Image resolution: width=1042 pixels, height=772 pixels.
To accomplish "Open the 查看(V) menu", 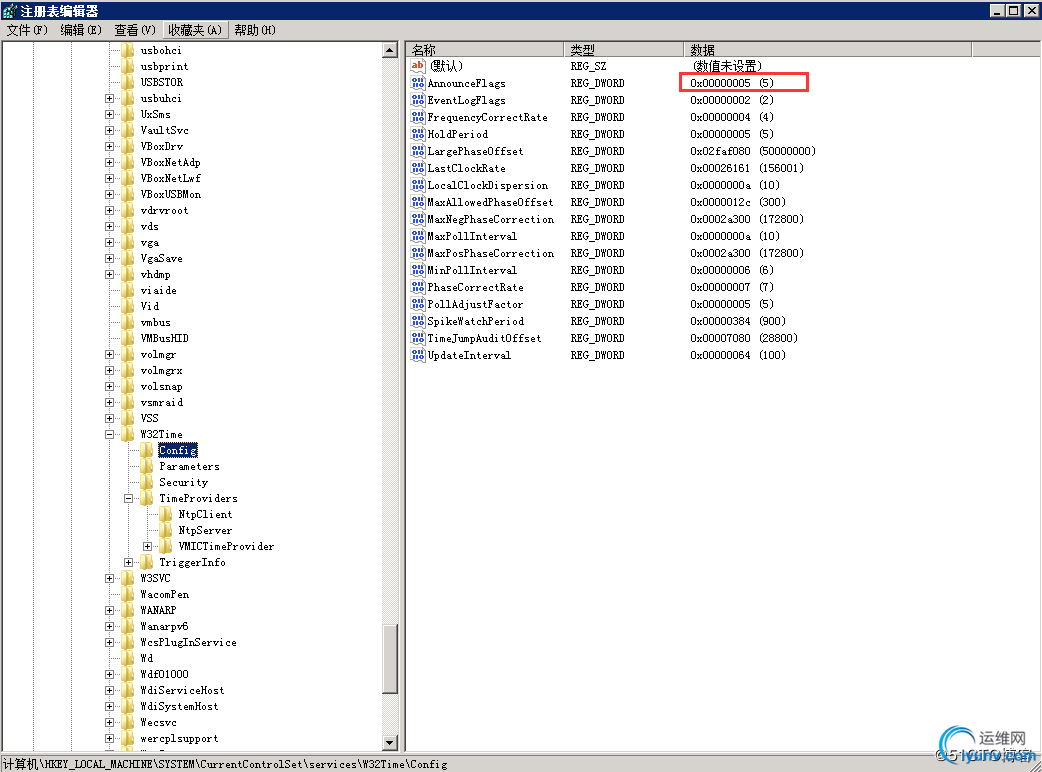I will coord(135,30).
